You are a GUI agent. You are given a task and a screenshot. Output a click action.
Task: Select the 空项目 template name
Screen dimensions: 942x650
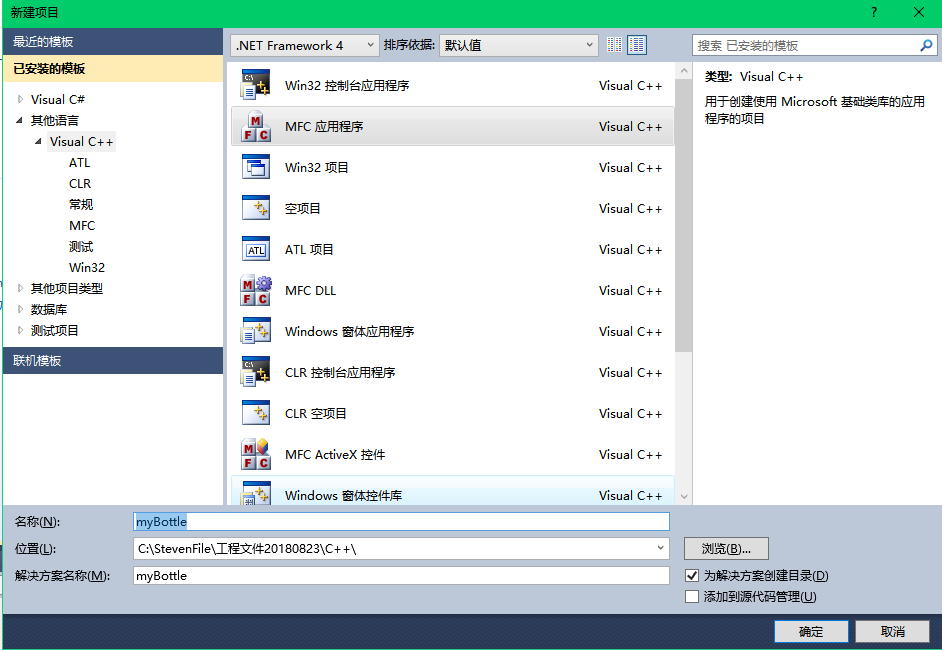coord(302,208)
